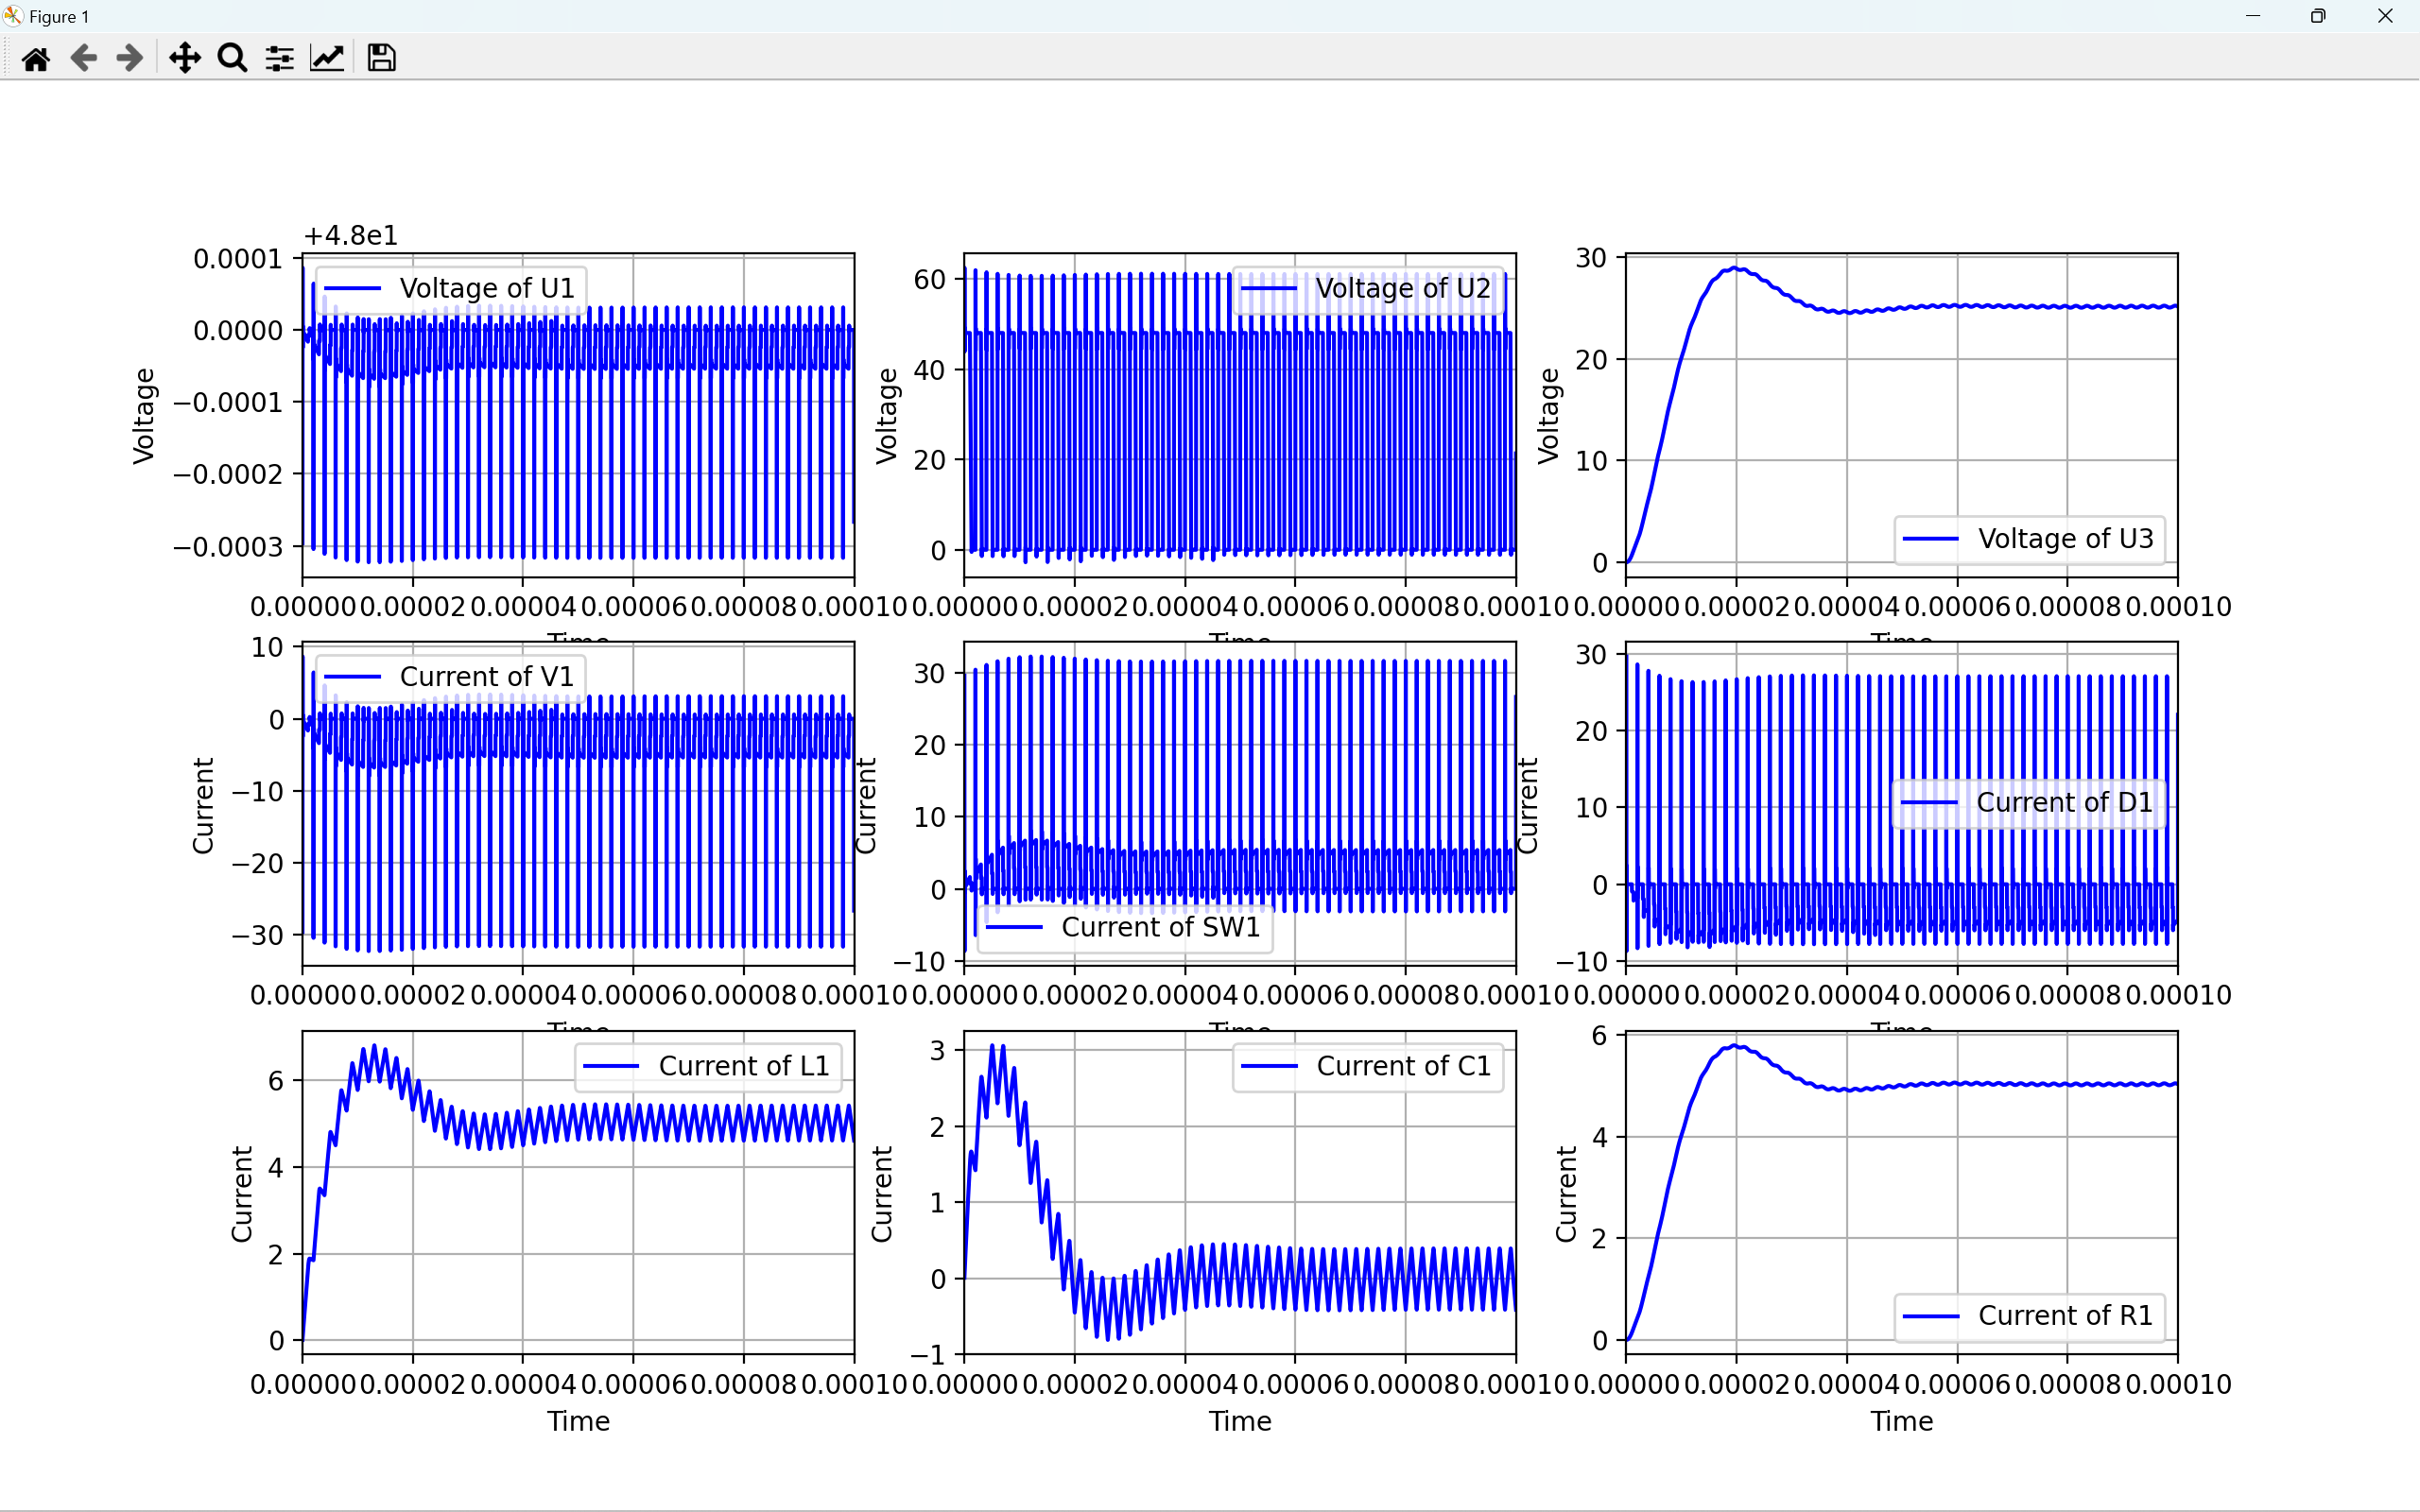The image size is (2420, 1512).
Task: Maximize the Figure 1 window
Action: point(2318,16)
